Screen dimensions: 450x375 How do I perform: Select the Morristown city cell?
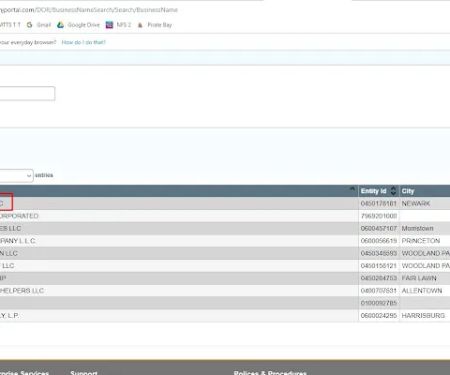pyautogui.click(x=417, y=228)
